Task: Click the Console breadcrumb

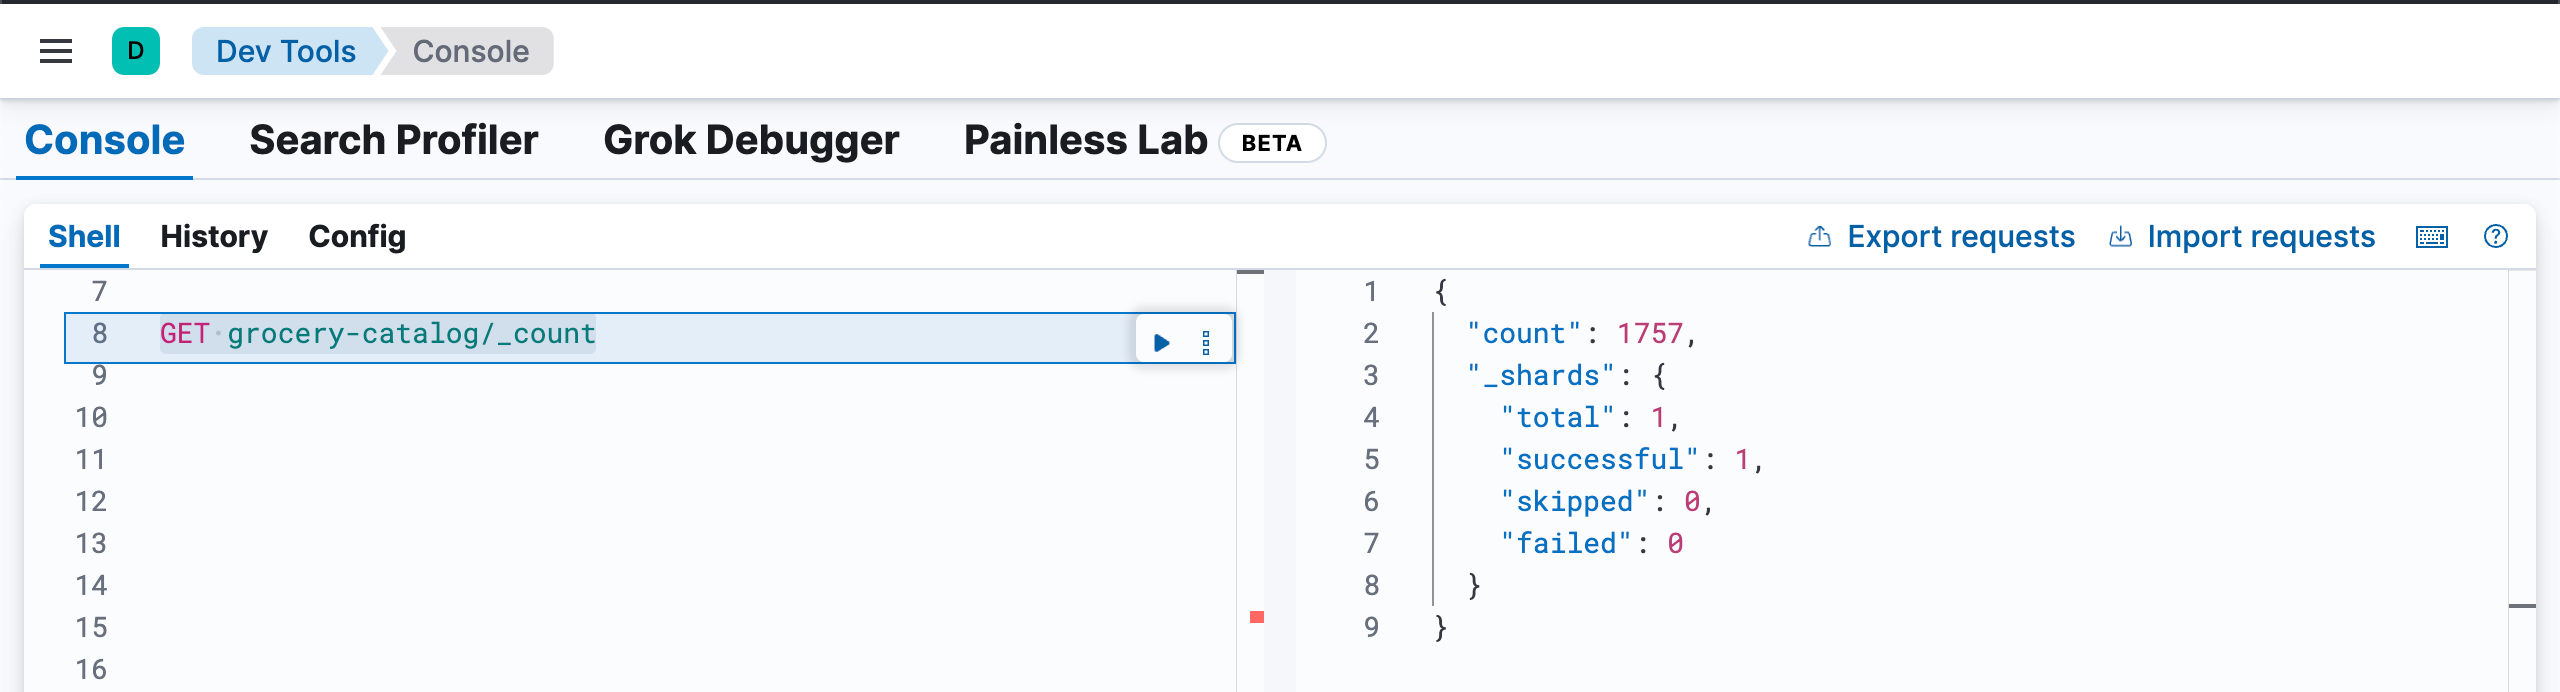Action: point(470,51)
